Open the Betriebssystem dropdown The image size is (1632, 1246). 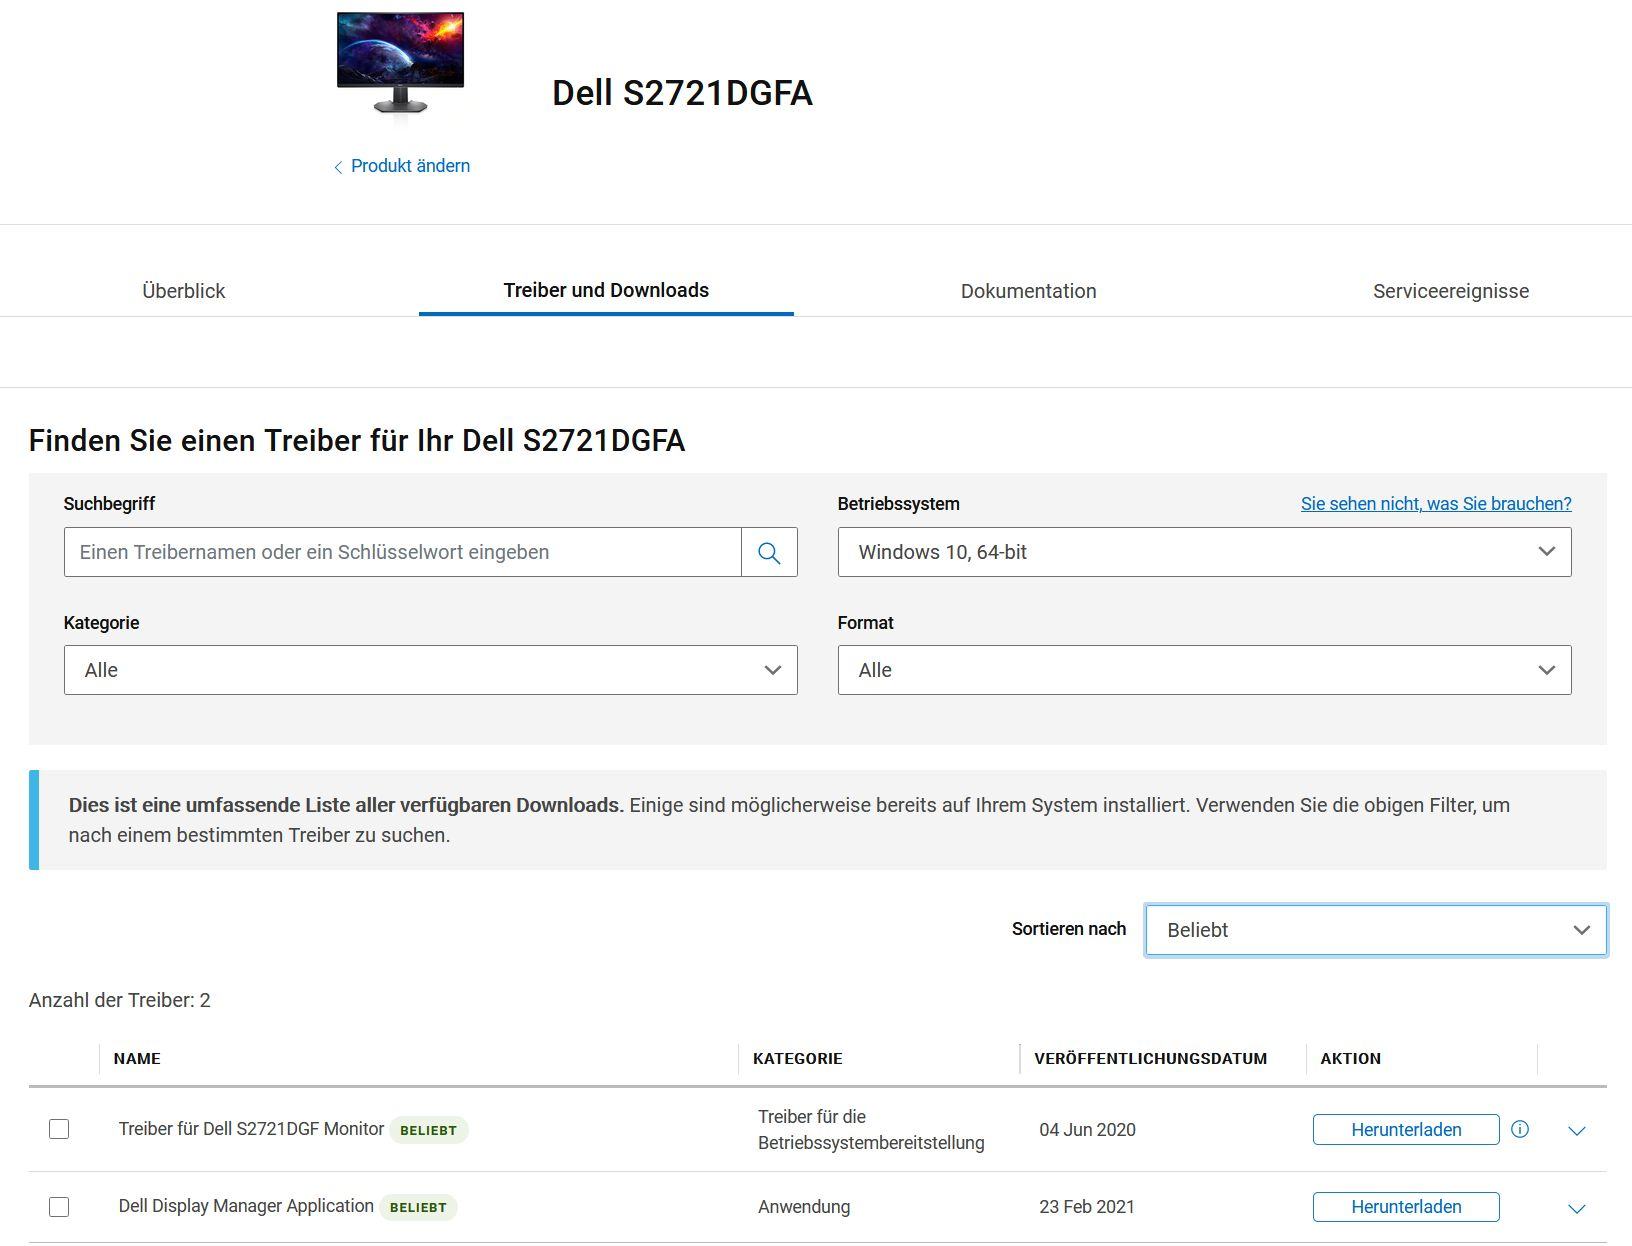pos(1204,552)
